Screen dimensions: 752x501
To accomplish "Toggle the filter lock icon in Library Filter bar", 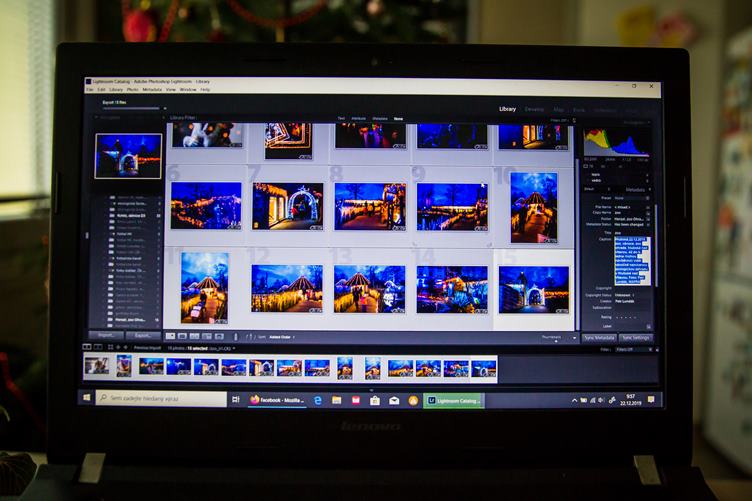I will click(574, 120).
